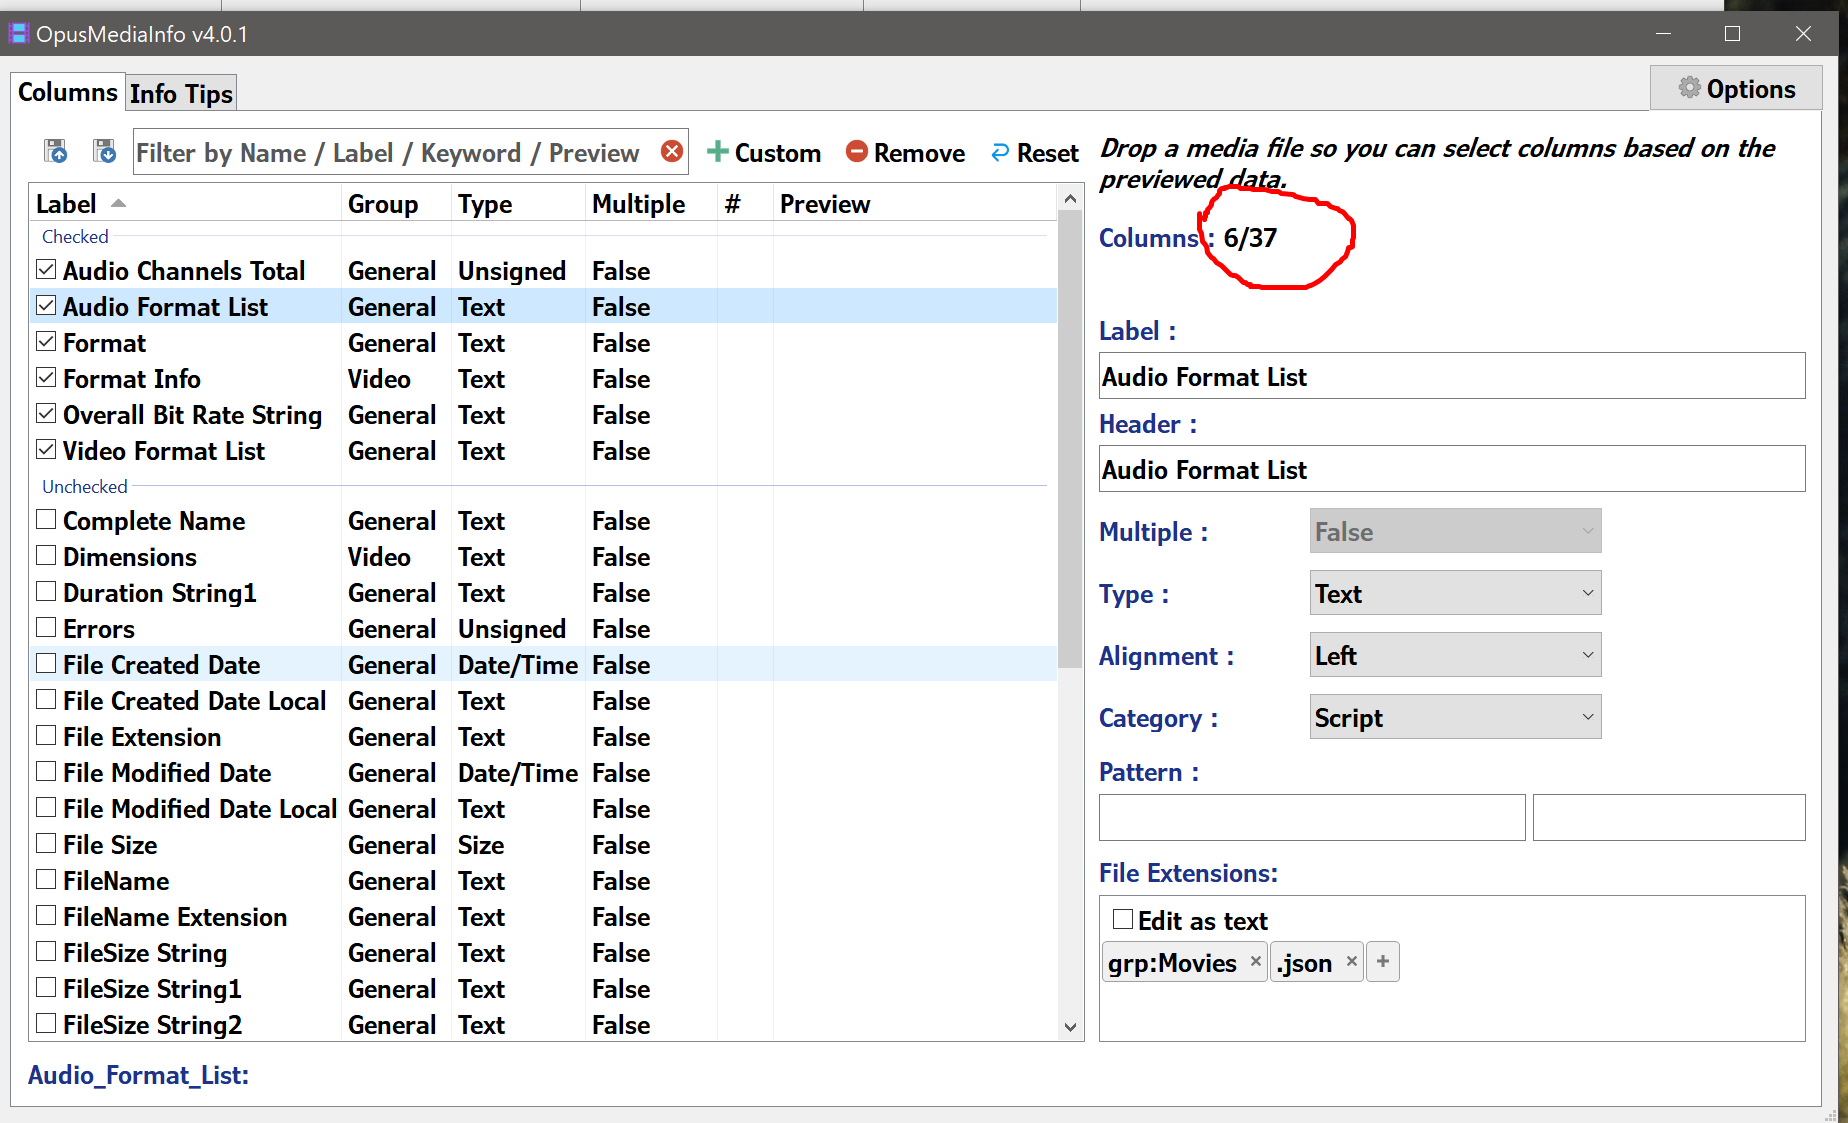Remove the grp:Movies extension tag
The image size is (1848, 1123).
(1255, 961)
